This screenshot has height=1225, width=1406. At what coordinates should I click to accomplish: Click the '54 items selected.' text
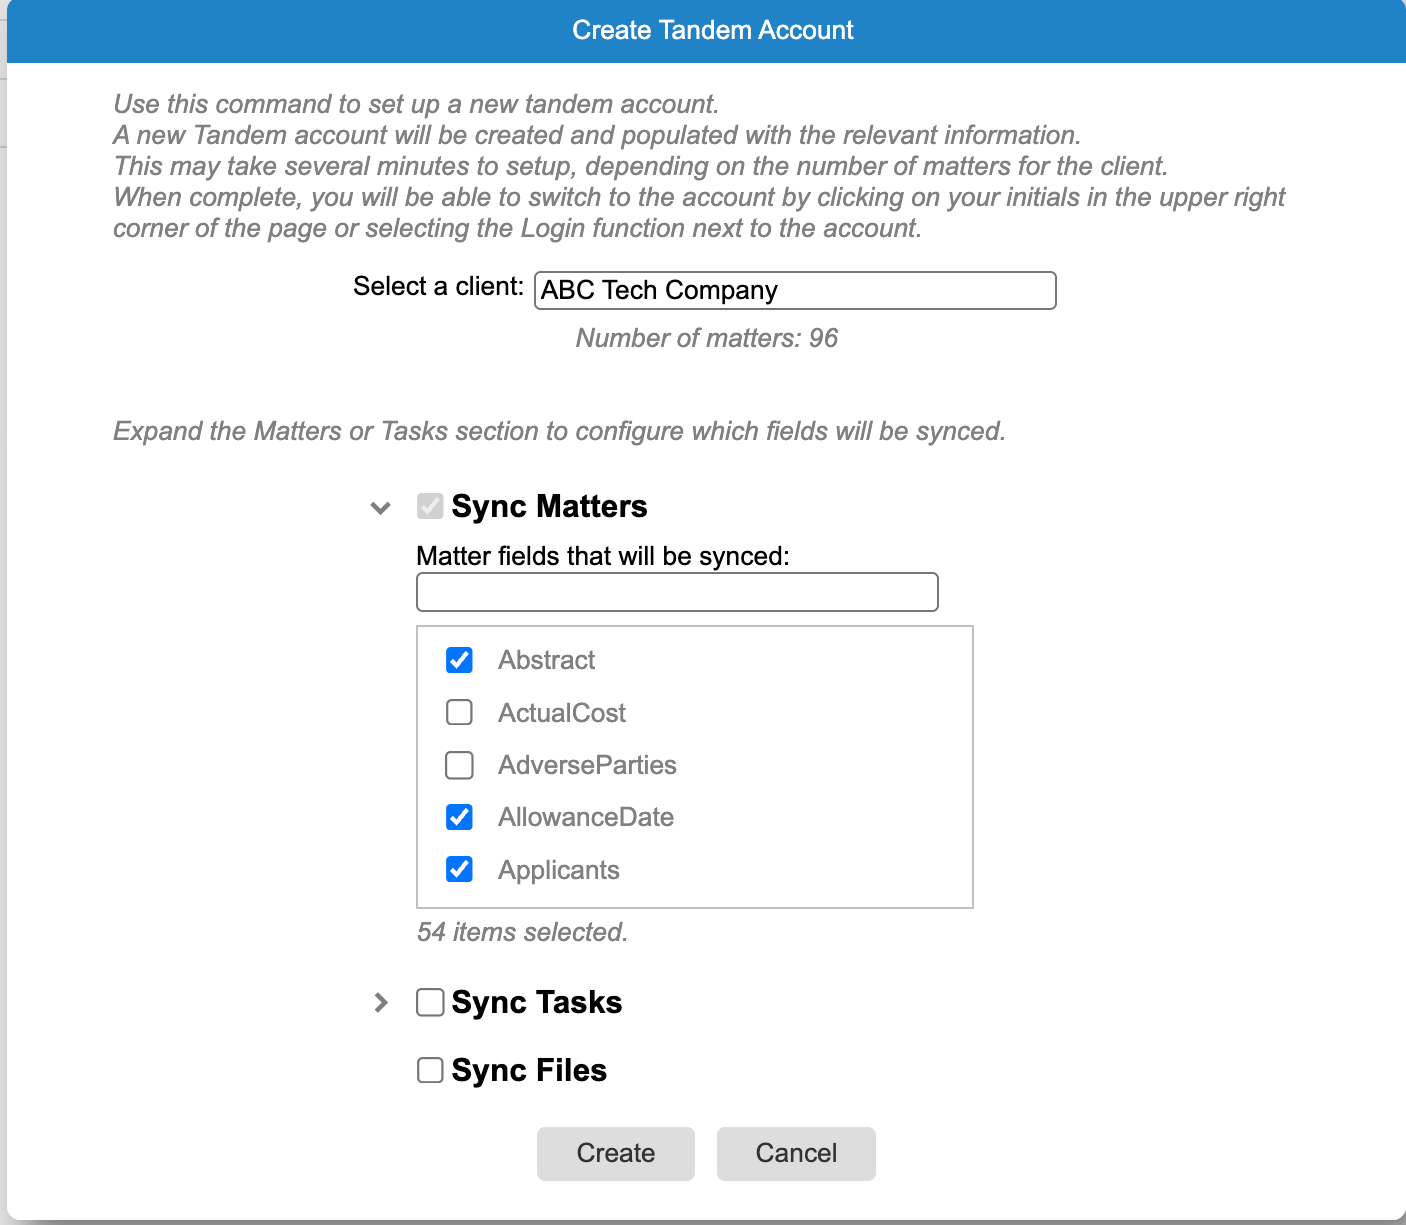click(523, 932)
